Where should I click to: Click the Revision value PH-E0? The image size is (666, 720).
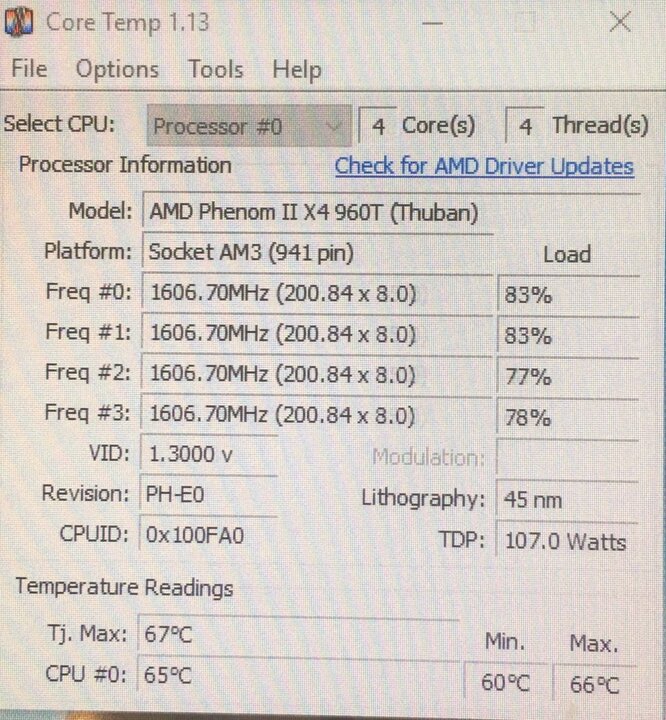208,495
